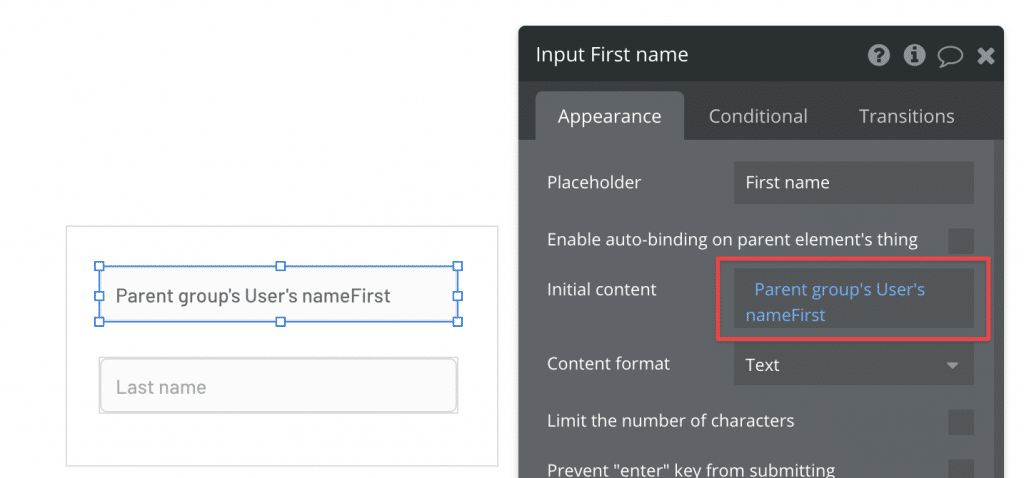Edit the Initial content dynamic expression
Screen dimensions: 1024x478
(x=853, y=302)
